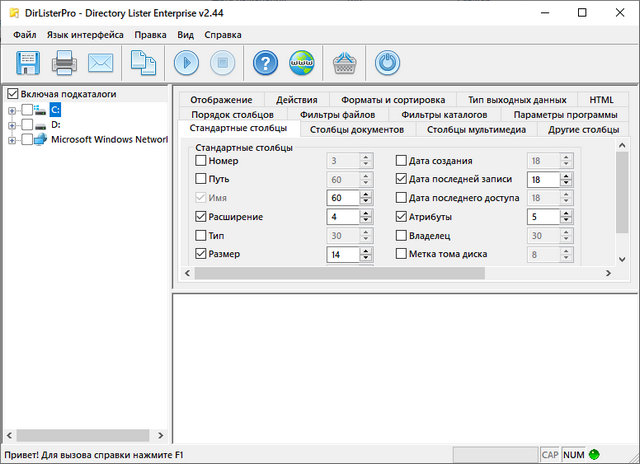Enable the Номер column checkbox
Viewport: 640px width, 464px height.
[x=201, y=161]
